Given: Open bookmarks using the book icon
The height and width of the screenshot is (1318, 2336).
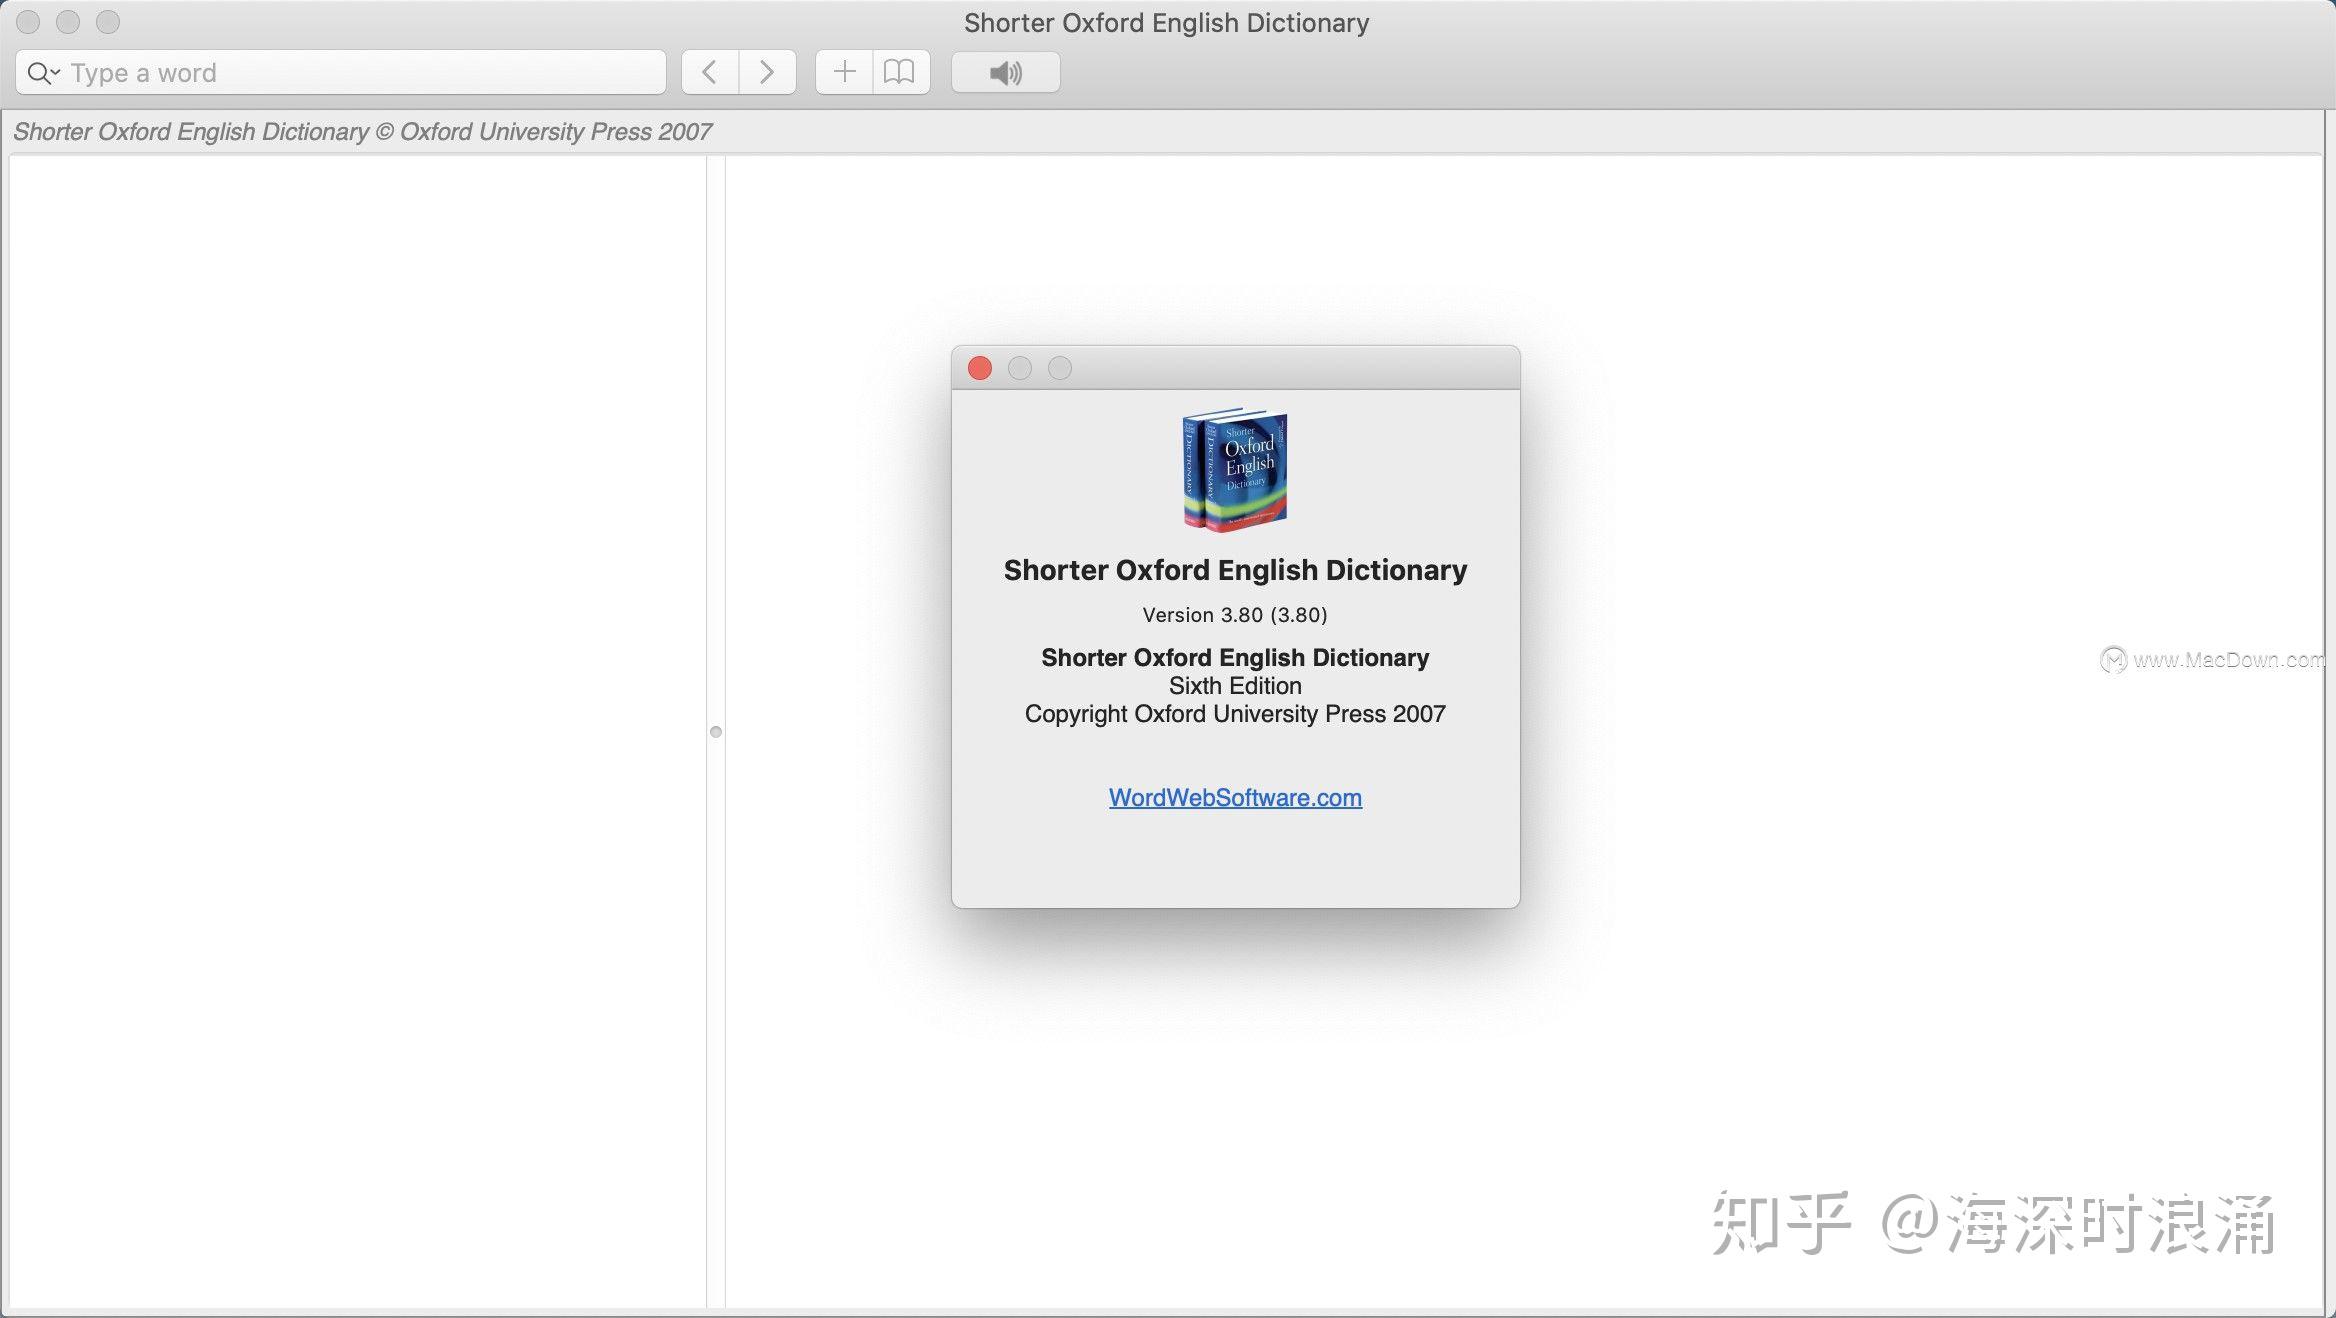Looking at the screenshot, I should point(899,71).
